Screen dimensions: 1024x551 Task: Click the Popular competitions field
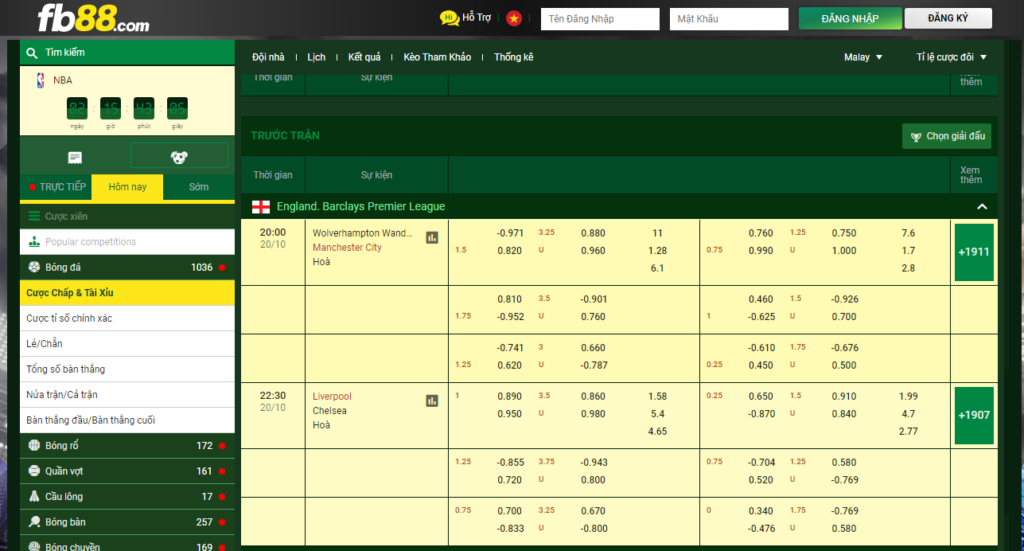[x=127, y=242]
